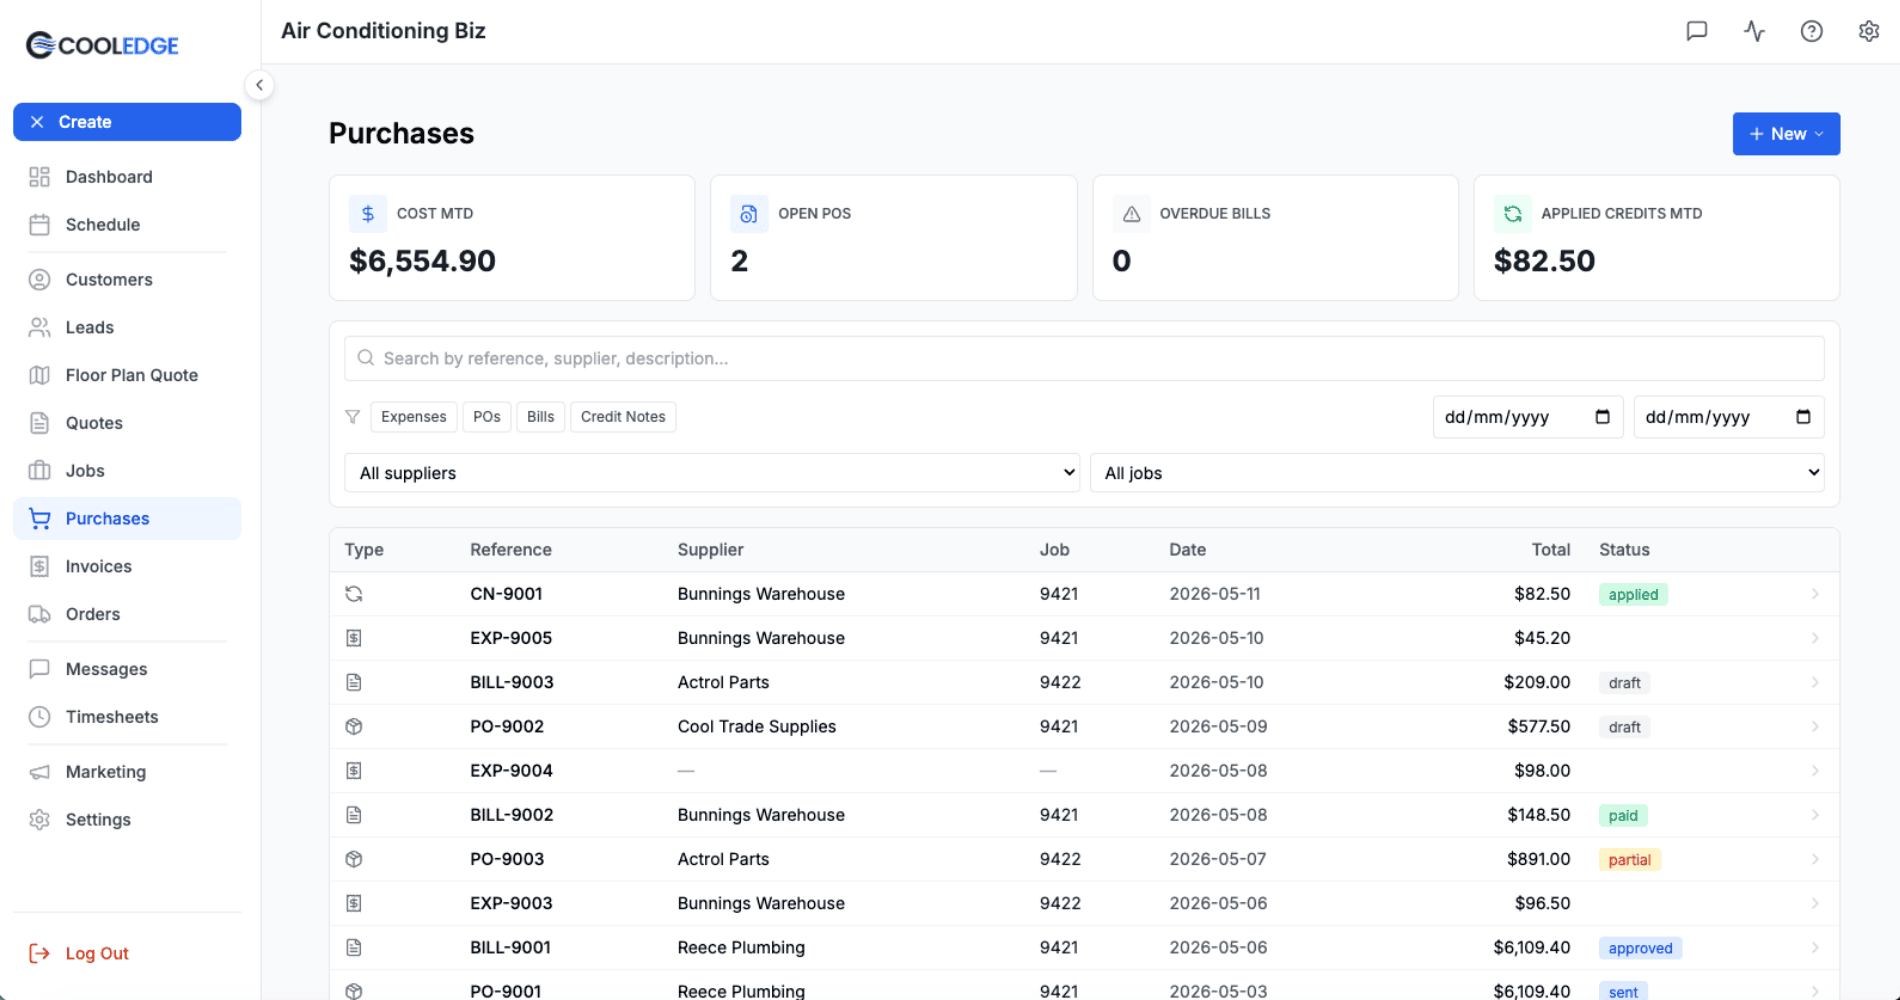Screen dimensions: 1900x1000
Task: Click the search by reference field
Action: 1084,358
